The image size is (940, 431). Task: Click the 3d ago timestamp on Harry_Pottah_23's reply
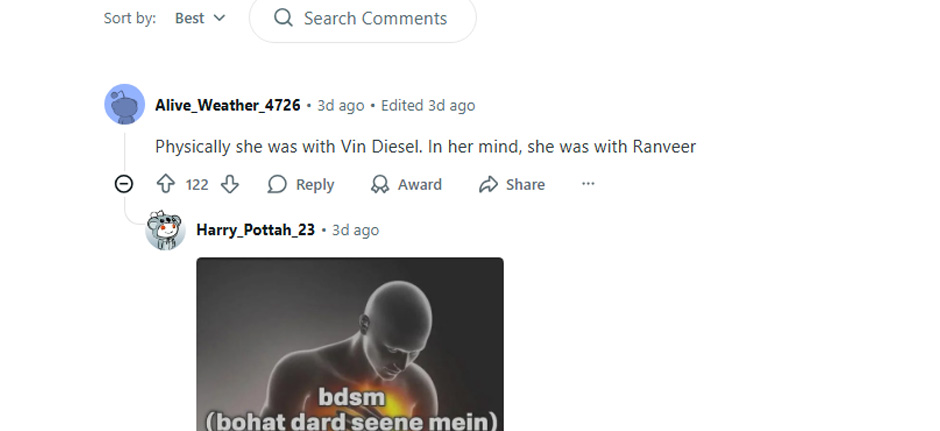(355, 230)
